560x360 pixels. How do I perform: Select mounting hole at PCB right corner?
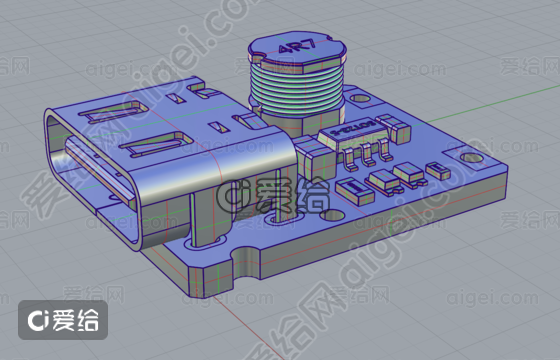[471, 158]
